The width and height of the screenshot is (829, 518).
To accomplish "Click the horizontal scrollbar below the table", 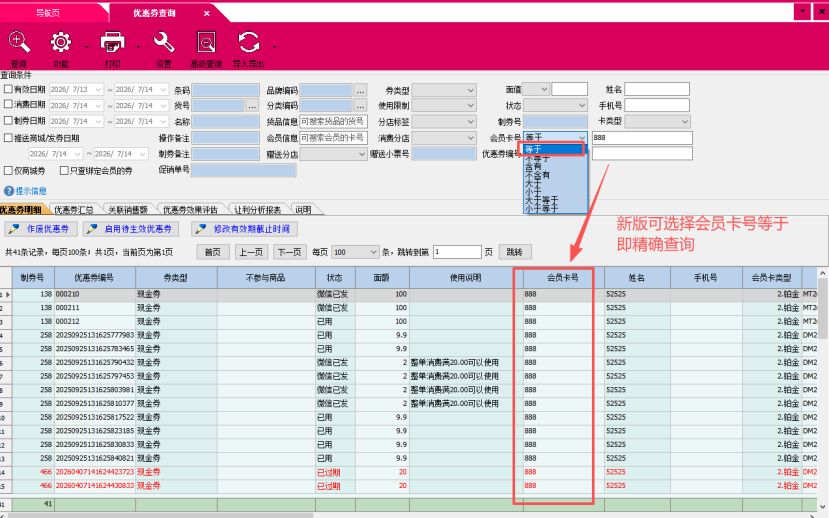I will coord(159,515).
